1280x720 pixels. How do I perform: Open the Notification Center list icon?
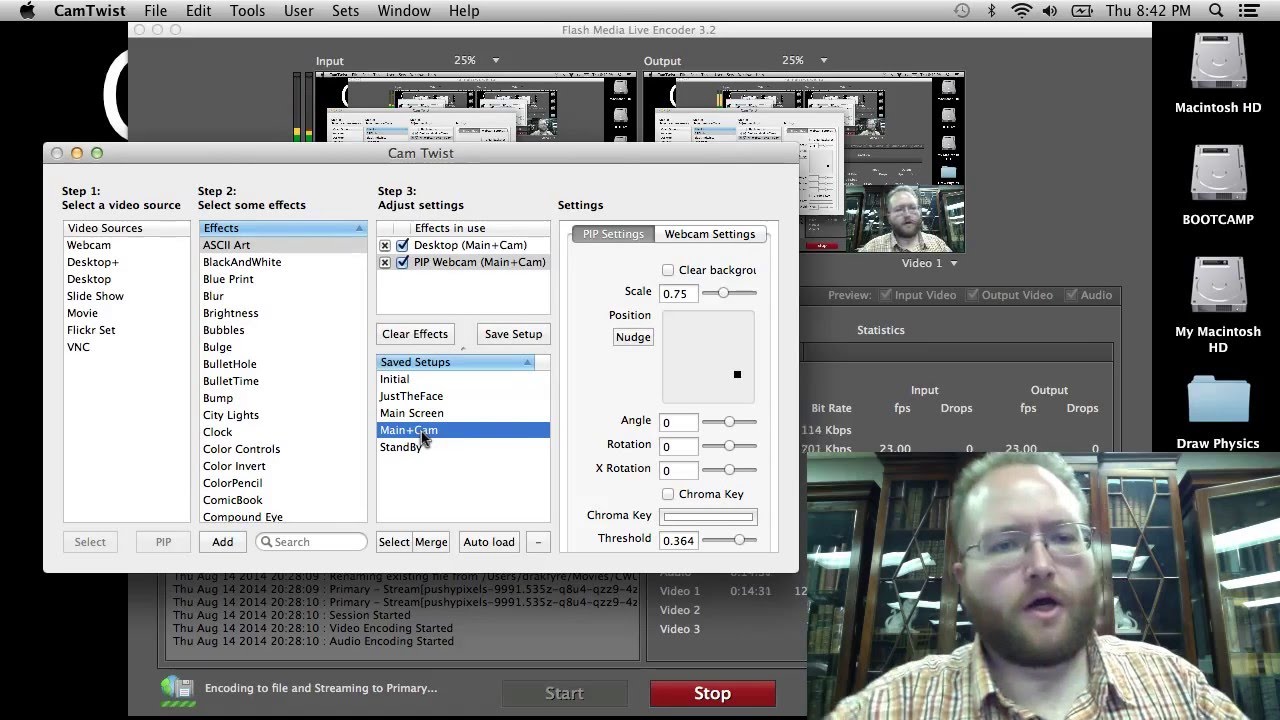tap(1250, 11)
